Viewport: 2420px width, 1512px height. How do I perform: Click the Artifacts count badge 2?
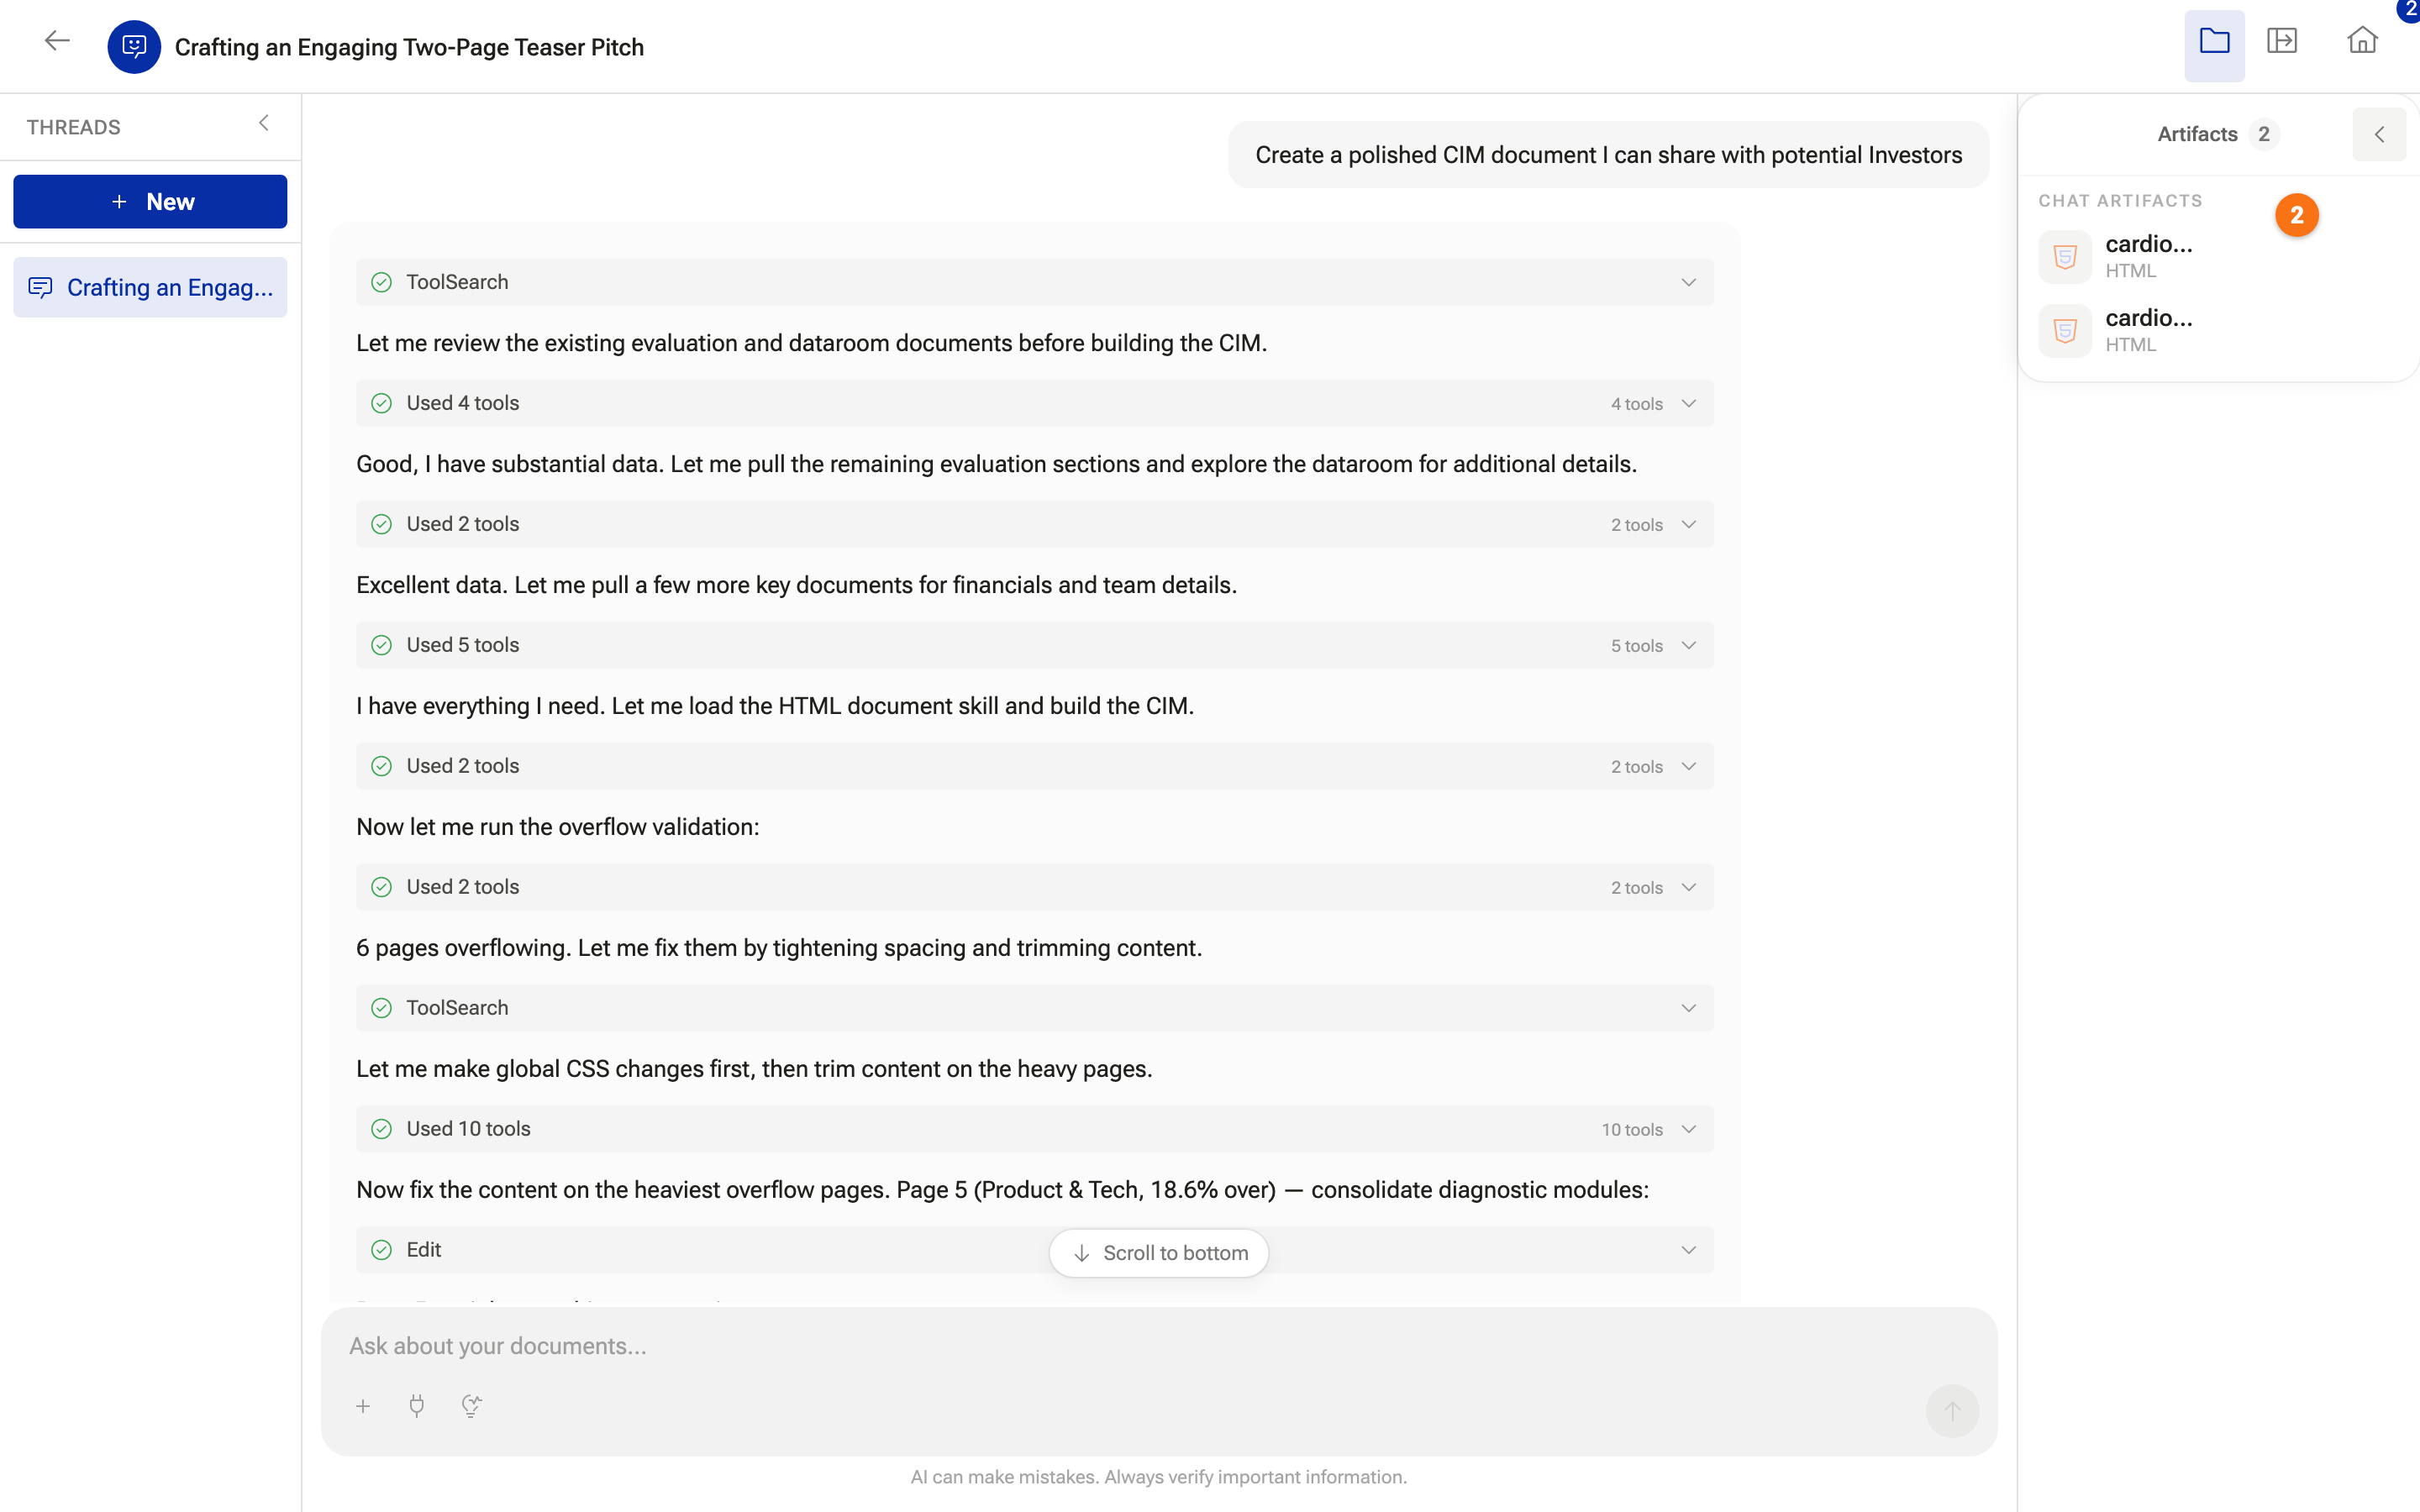2264,134
